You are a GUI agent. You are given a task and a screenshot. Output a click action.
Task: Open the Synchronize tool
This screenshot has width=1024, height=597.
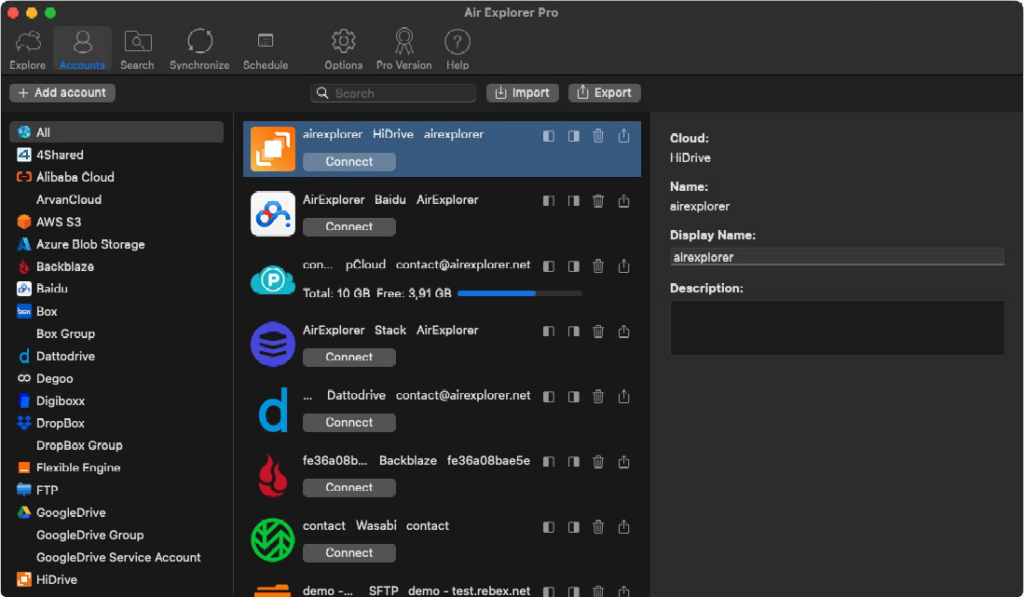click(x=199, y=47)
